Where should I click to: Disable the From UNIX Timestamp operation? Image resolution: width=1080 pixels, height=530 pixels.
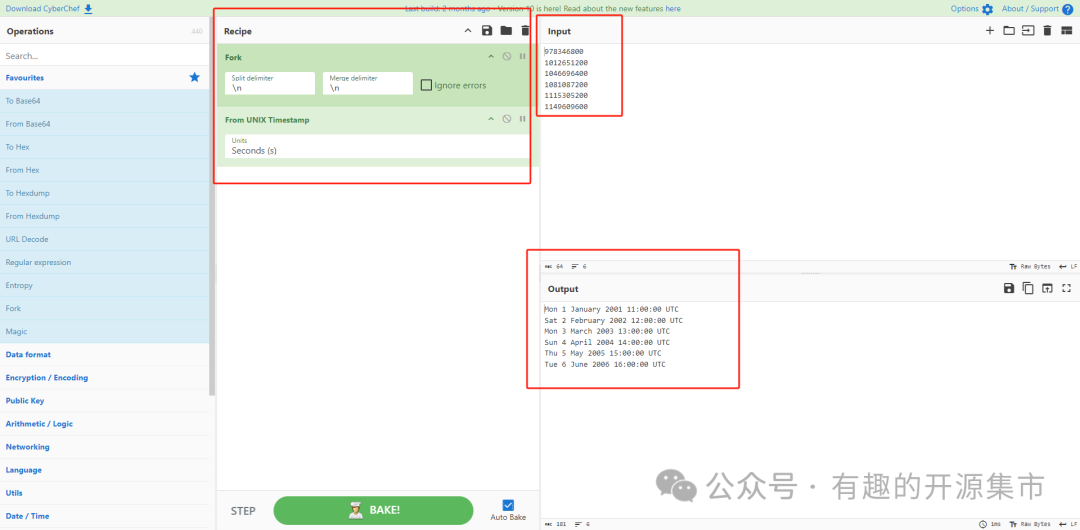507,119
